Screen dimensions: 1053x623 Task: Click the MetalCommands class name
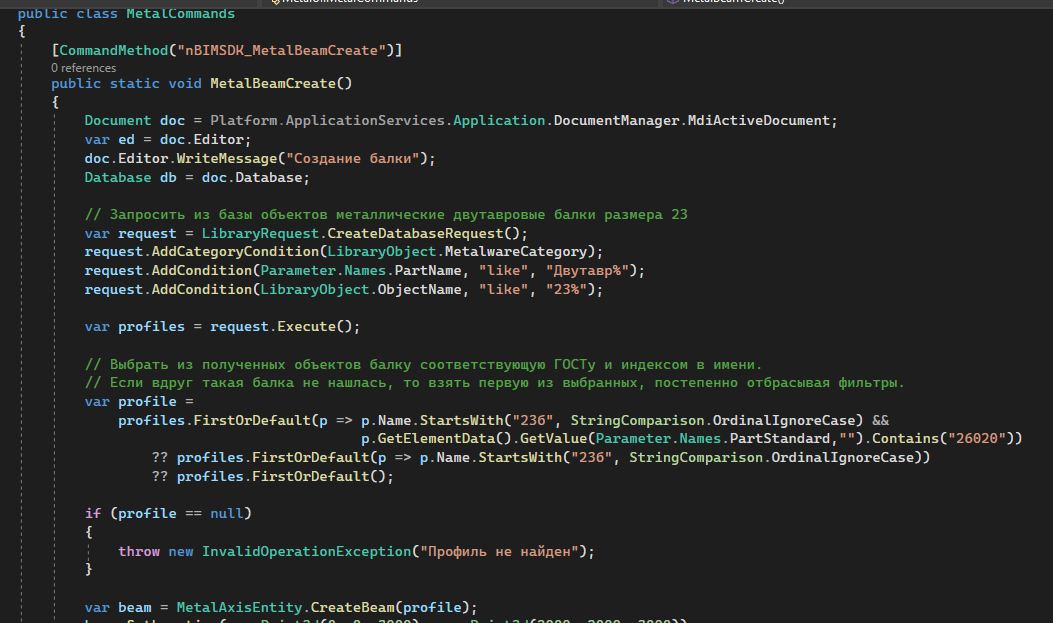[181, 13]
